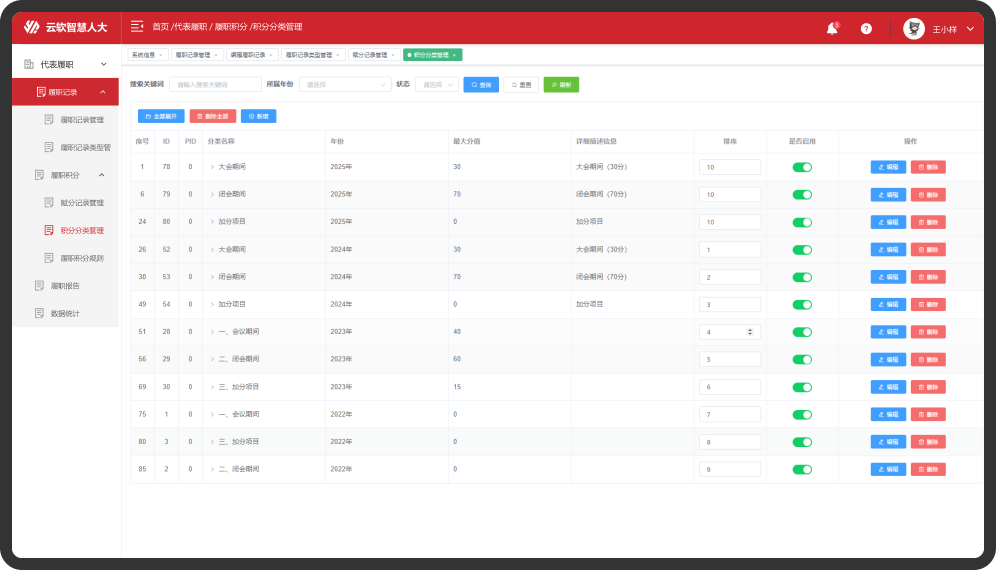Click the 云软智慧人大 logo icon
This screenshot has height=570, width=996.
(x=32, y=27)
